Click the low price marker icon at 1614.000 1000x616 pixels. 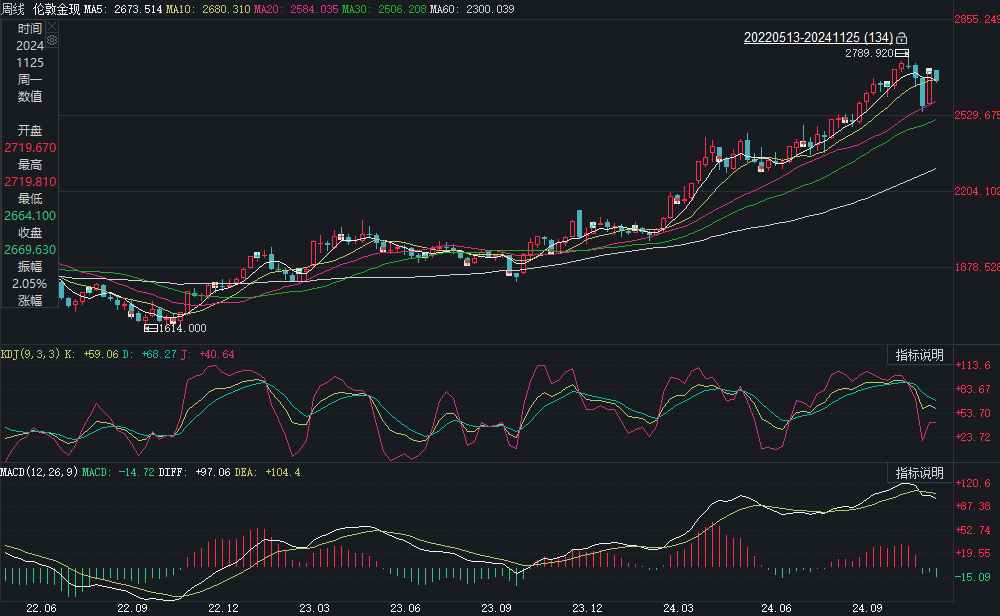[151, 328]
